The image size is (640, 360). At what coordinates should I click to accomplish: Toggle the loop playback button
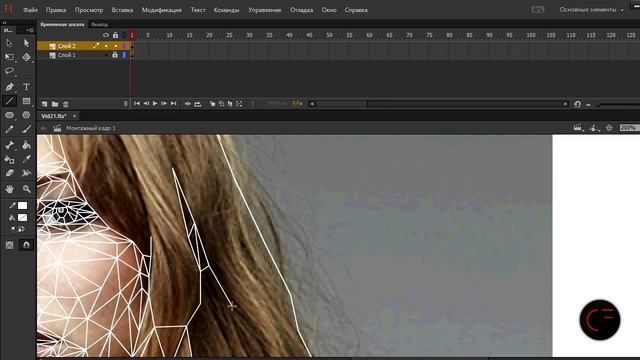click(198, 104)
